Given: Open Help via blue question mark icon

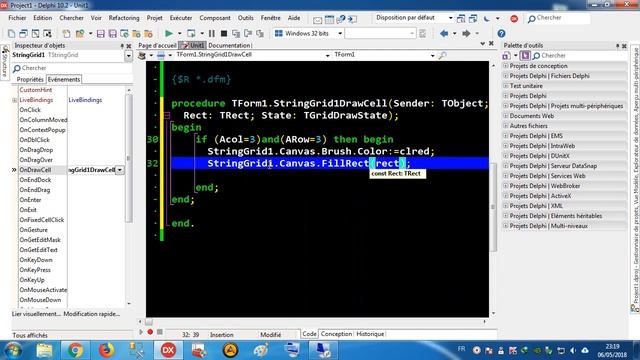Looking at the screenshot, I should (x=501, y=33).
